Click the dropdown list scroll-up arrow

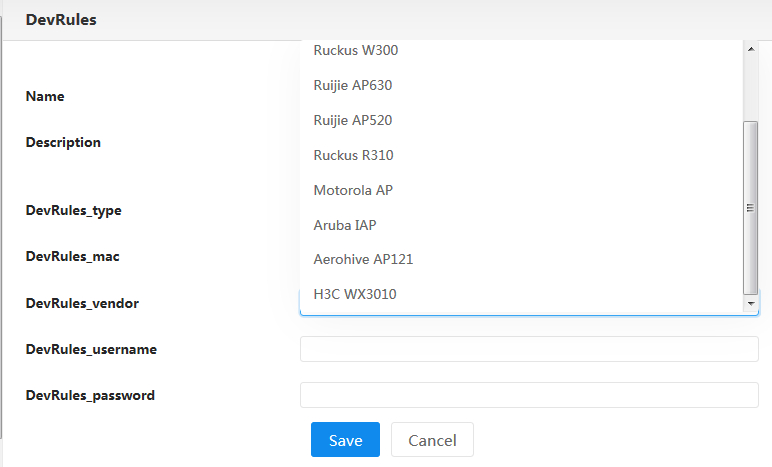pos(751,49)
